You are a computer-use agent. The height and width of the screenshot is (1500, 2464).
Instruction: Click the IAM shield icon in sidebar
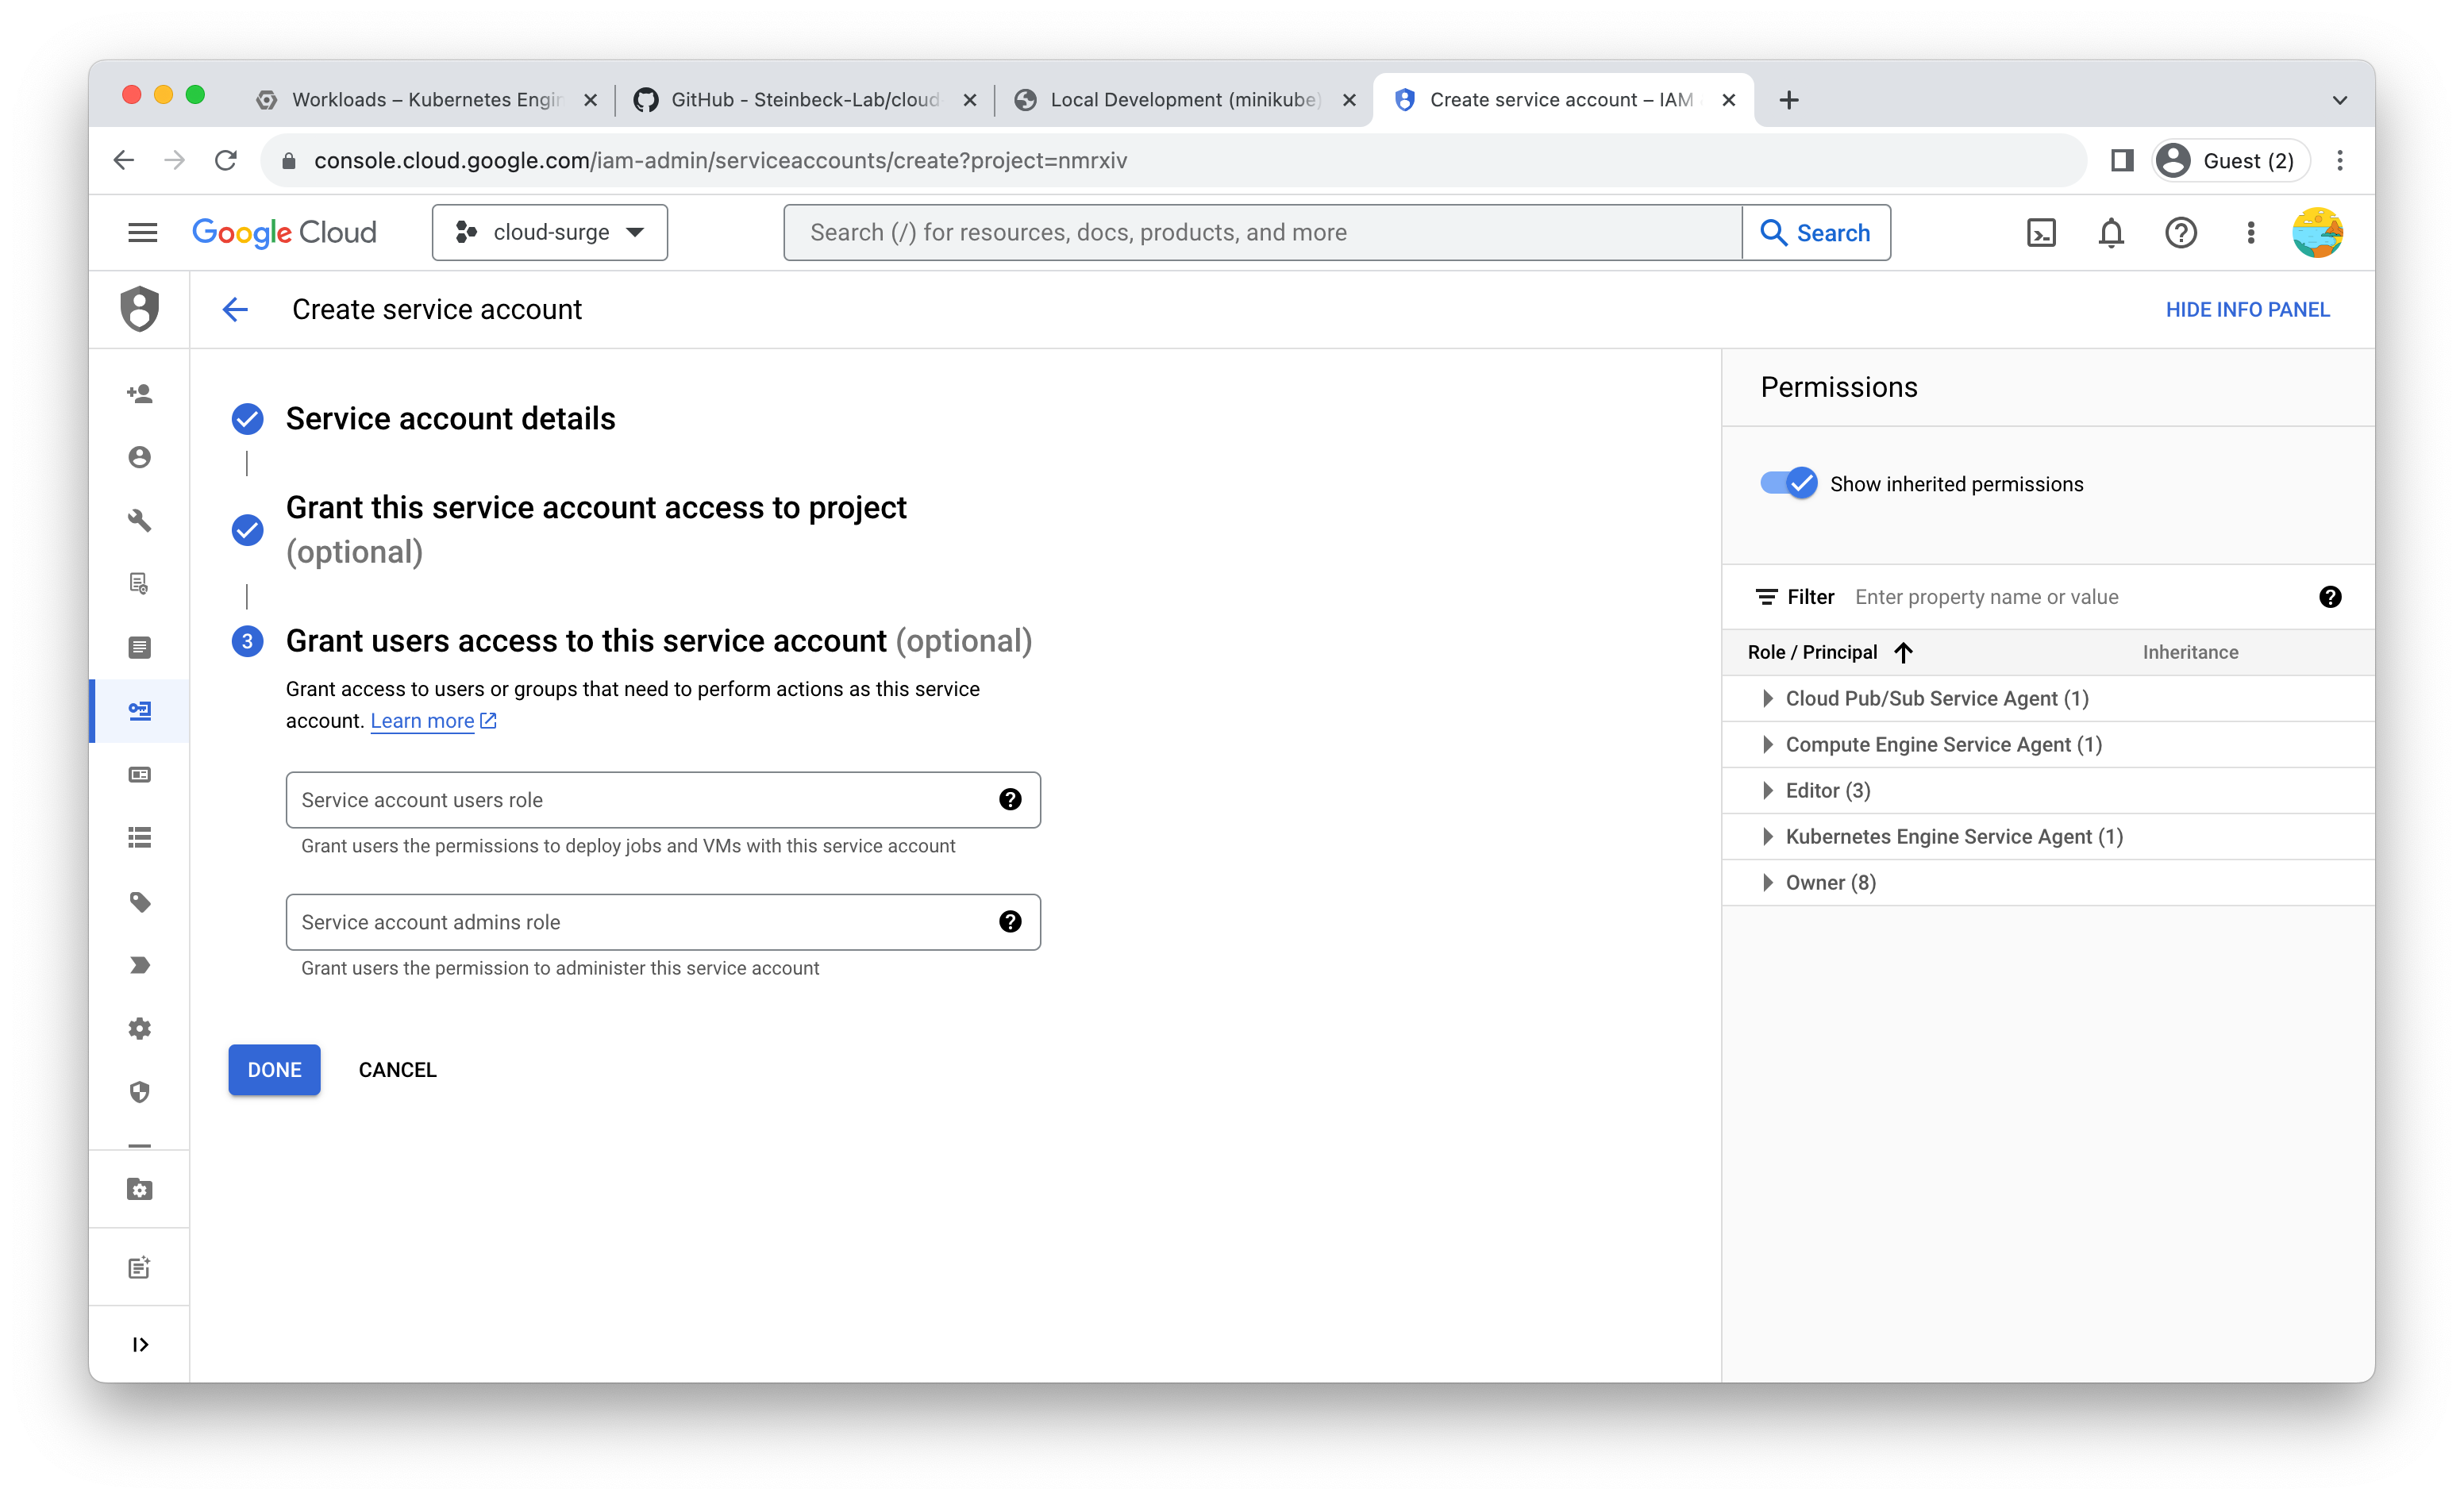coord(141,308)
